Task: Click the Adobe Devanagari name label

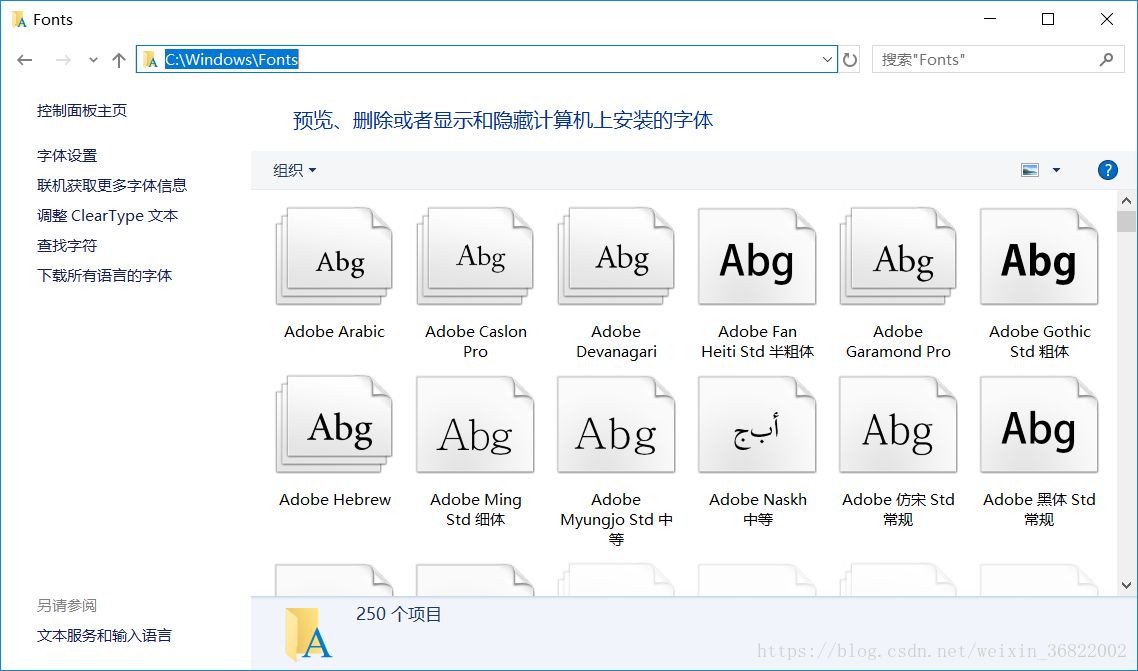Action: point(616,342)
